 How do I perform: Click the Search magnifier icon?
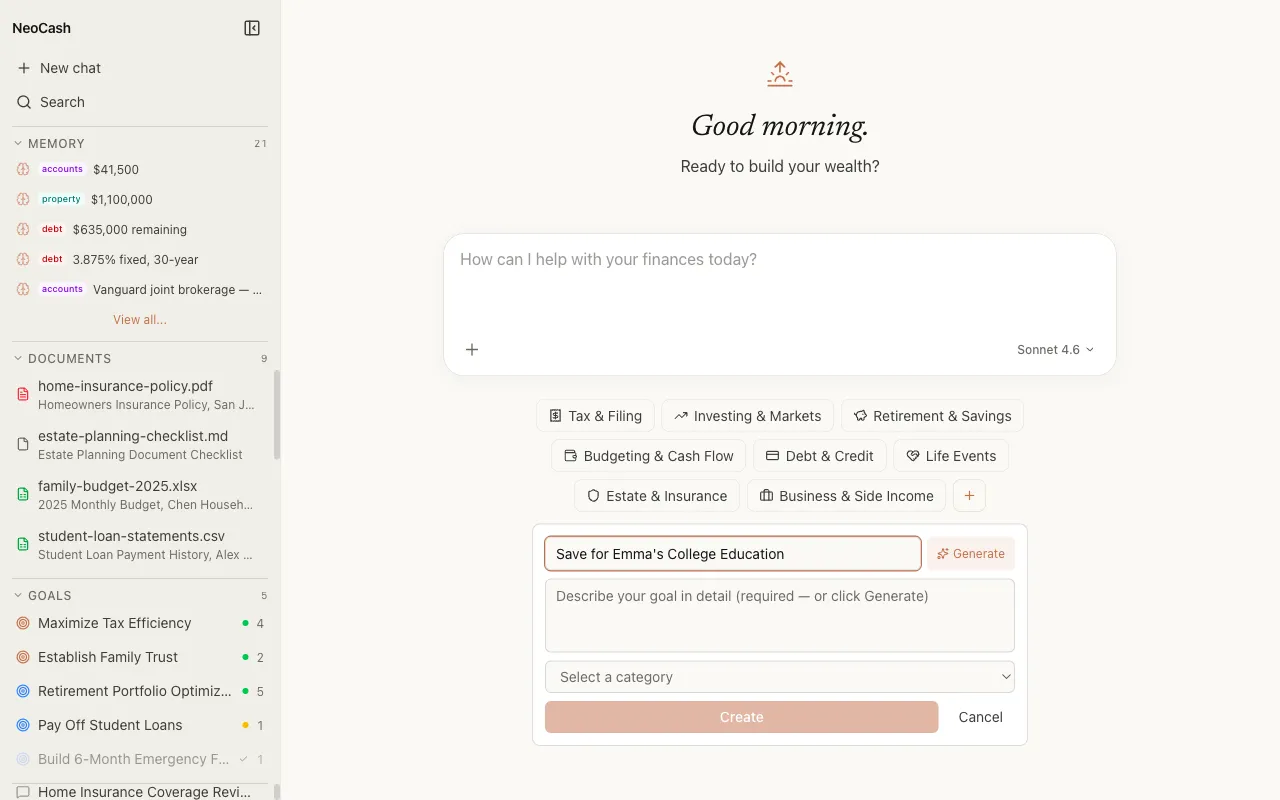[24, 102]
